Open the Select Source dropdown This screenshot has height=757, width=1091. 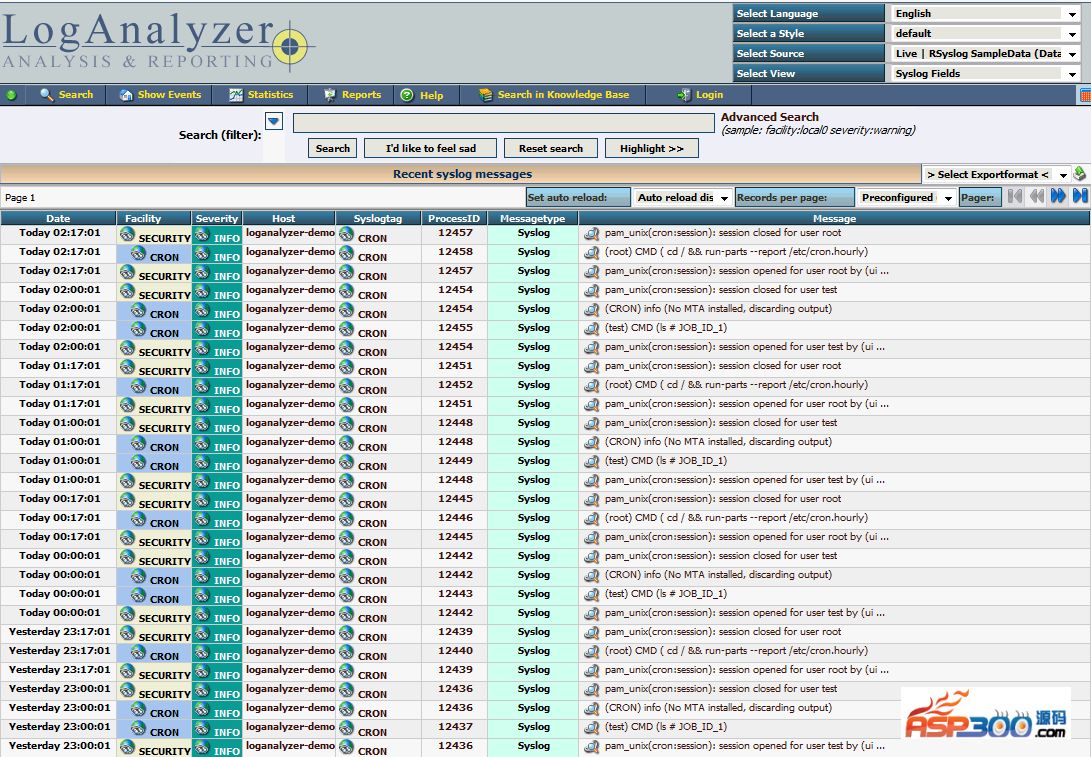[x=985, y=53]
